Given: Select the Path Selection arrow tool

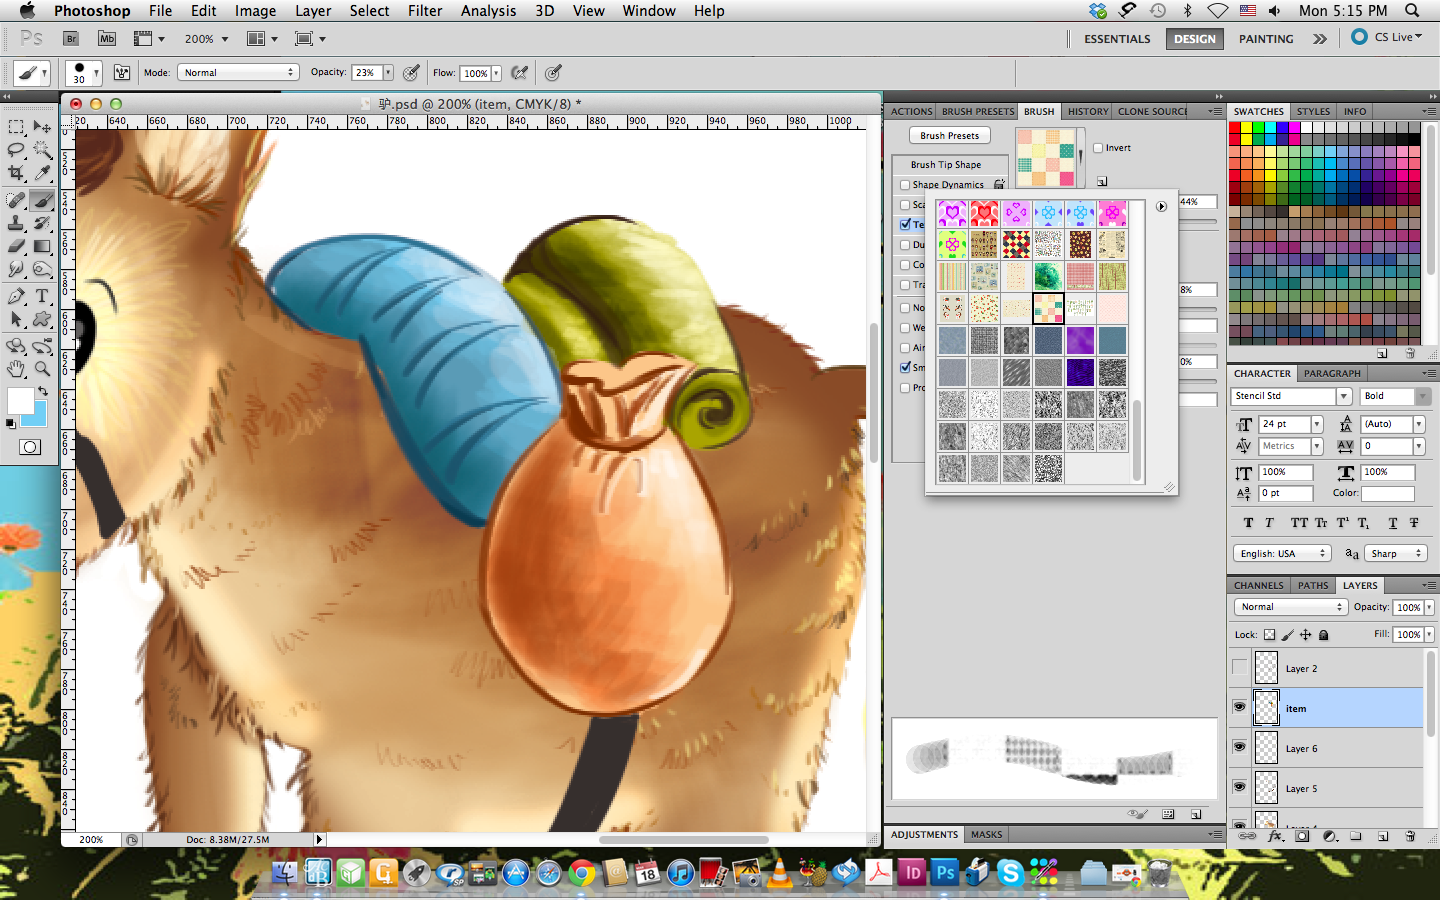Looking at the screenshot, I should (16, 319).
